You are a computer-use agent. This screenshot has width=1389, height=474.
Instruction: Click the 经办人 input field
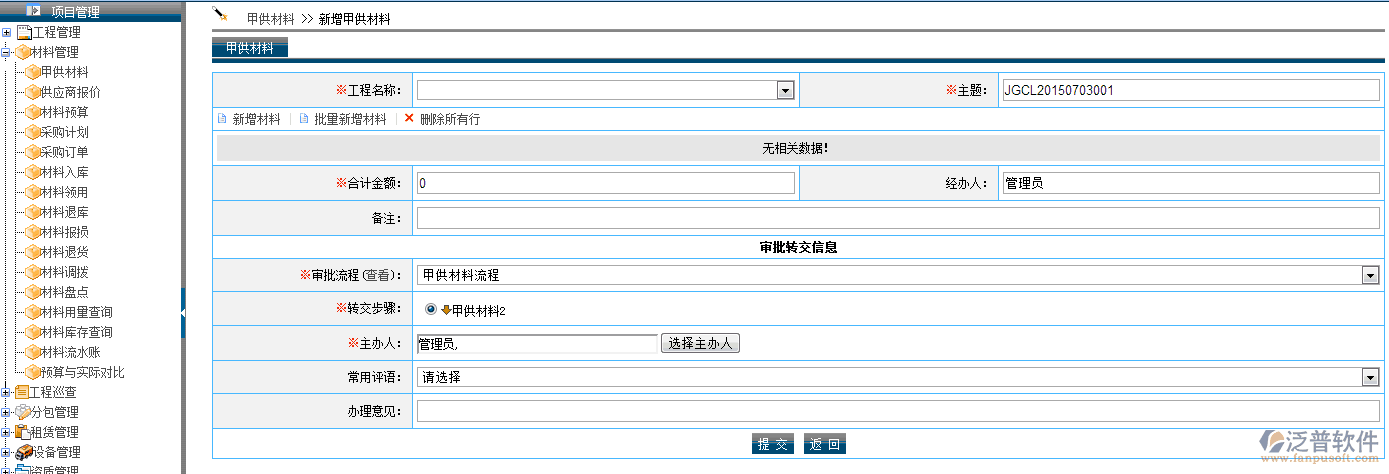(1189, 183)
